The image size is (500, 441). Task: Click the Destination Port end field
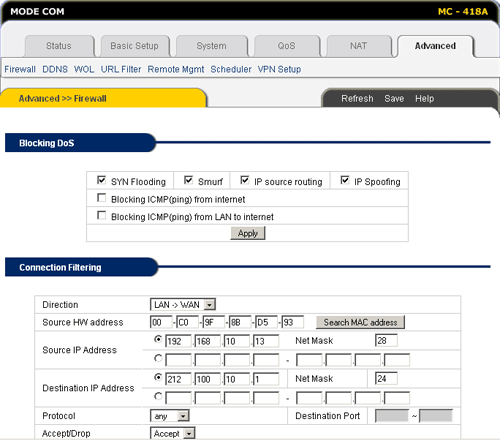[436, 416]
